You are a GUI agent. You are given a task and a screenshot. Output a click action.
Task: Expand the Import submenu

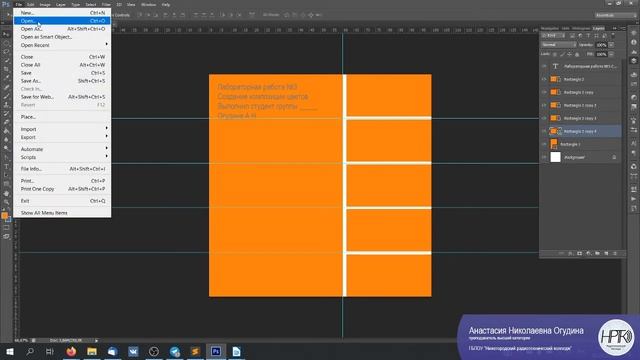click(x=63, y=129)
